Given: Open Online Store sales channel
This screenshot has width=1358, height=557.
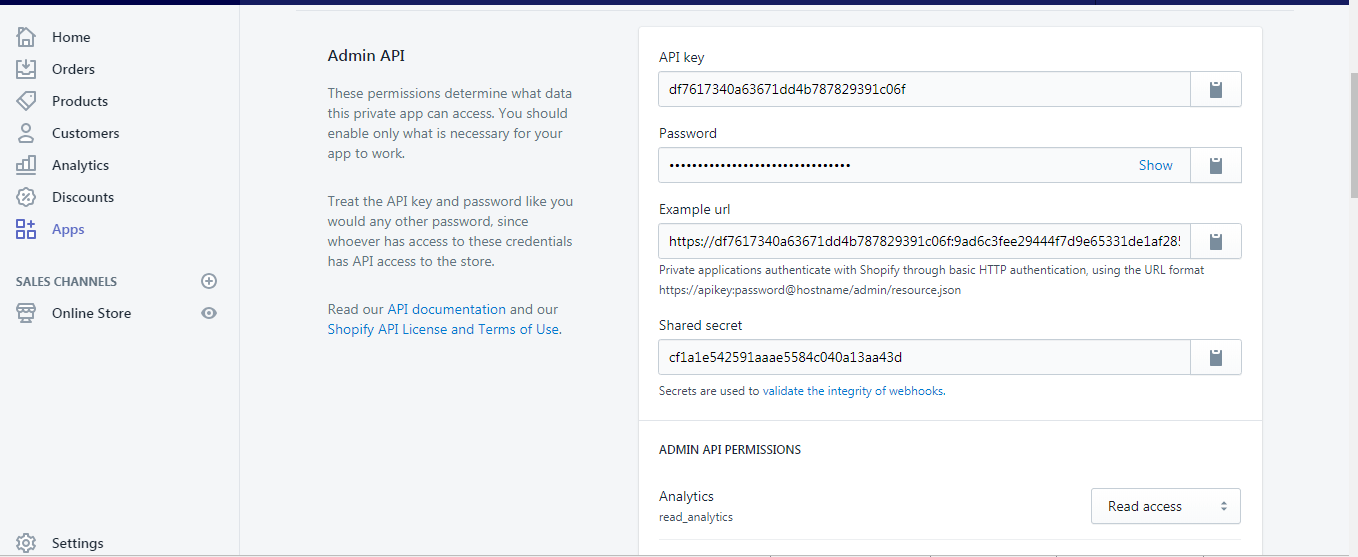Looking at the screenshot, I should (91, 313).
